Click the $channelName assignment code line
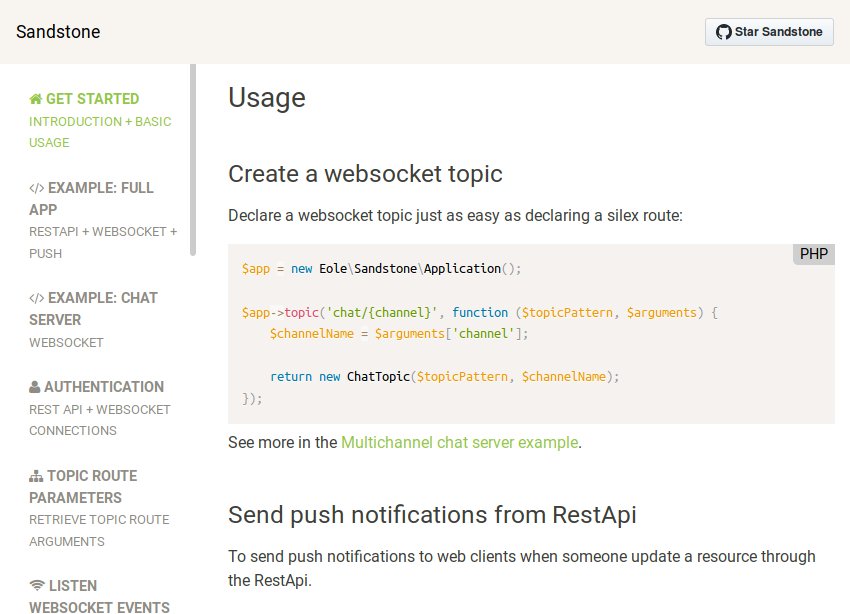 [398, 334]
